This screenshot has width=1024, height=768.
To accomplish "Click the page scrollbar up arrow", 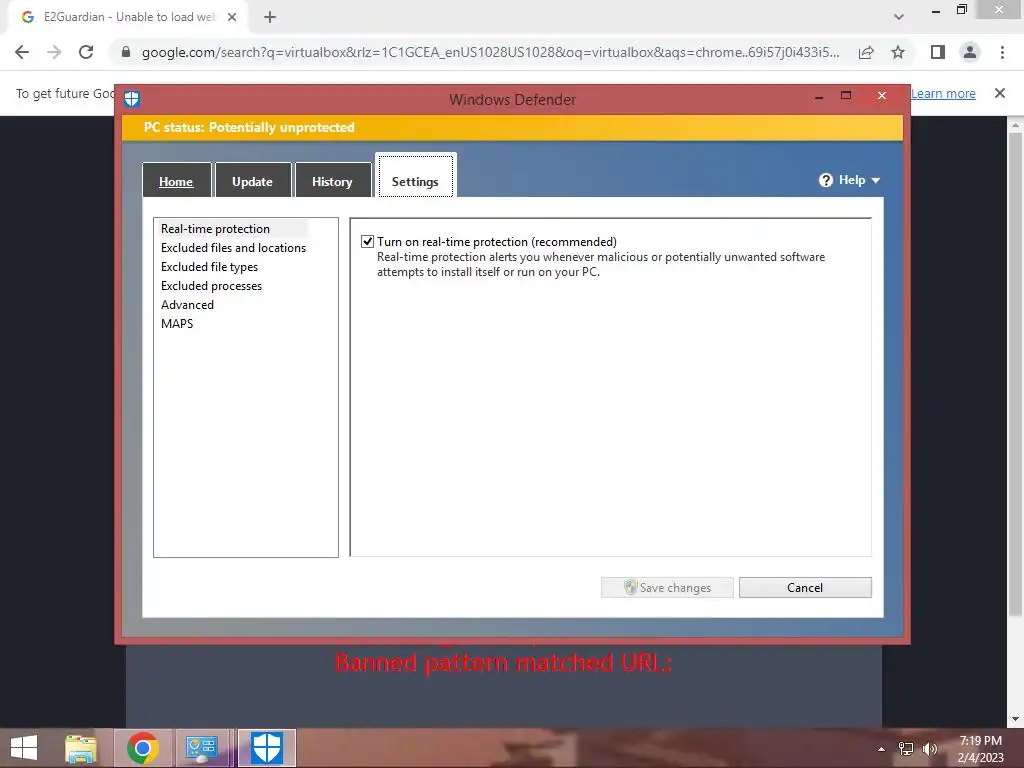I will (1015, 124).
